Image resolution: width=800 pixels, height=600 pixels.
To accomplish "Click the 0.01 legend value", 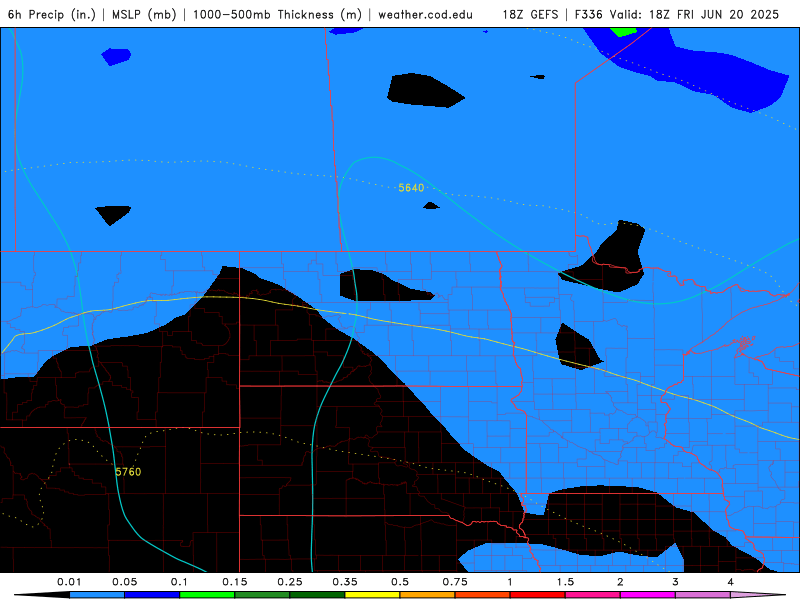I will tap(69, 582).
